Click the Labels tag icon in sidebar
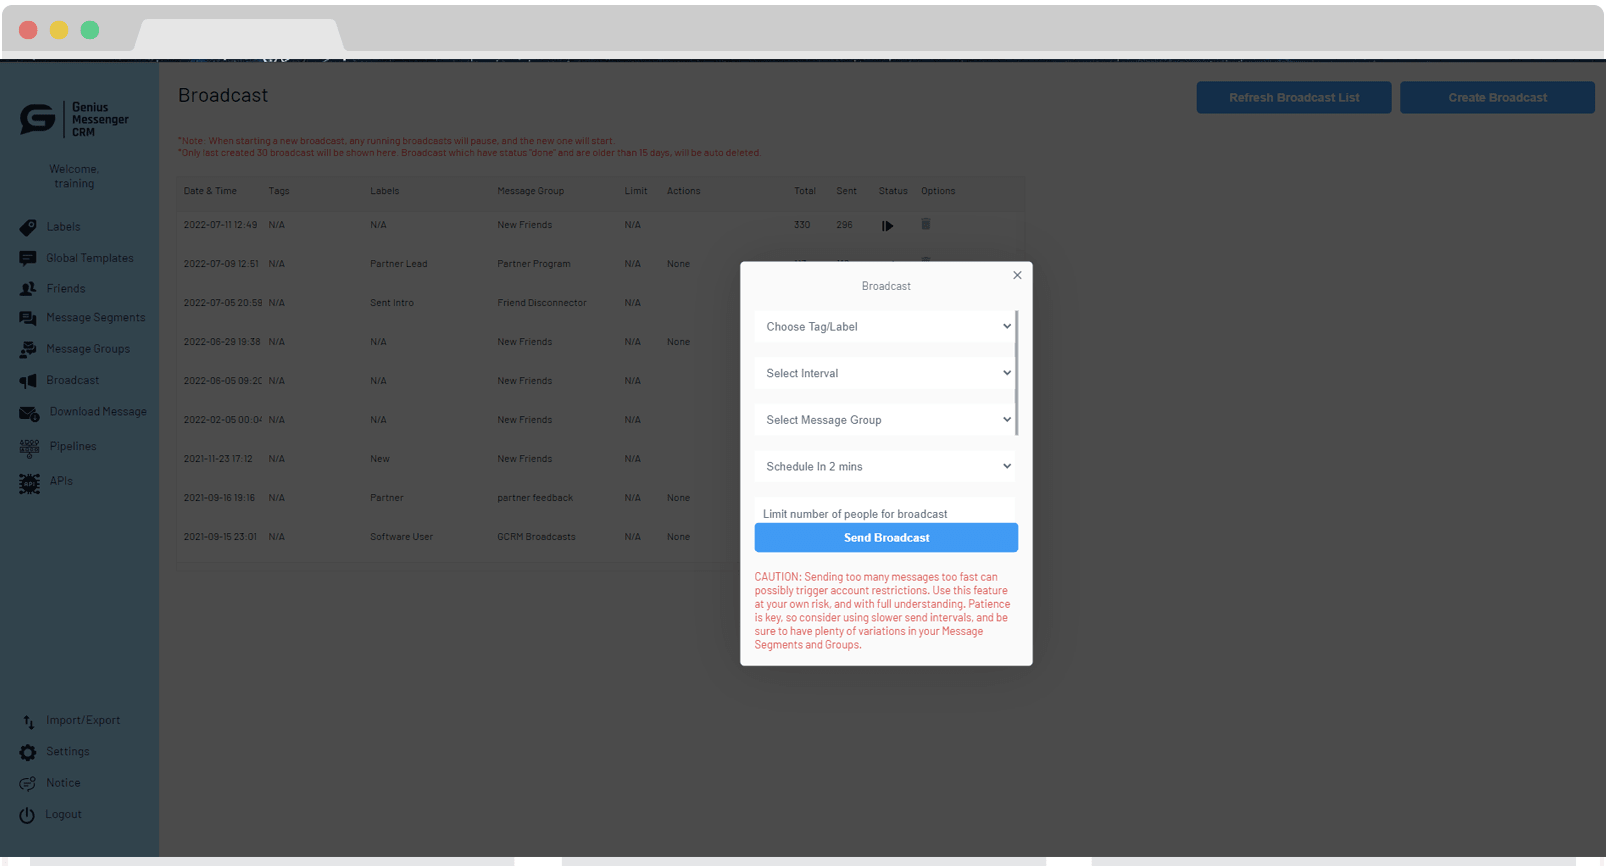This screenshot has height=866, width=1606. 28,227
